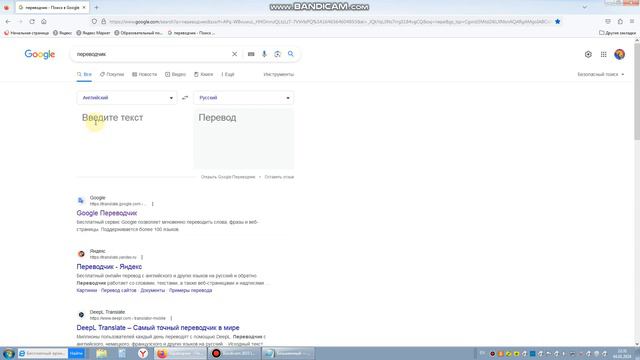Open more options for the Яндекс result
Image resolution: width=640 pixels, height=360 pixels.
(142, 257)
